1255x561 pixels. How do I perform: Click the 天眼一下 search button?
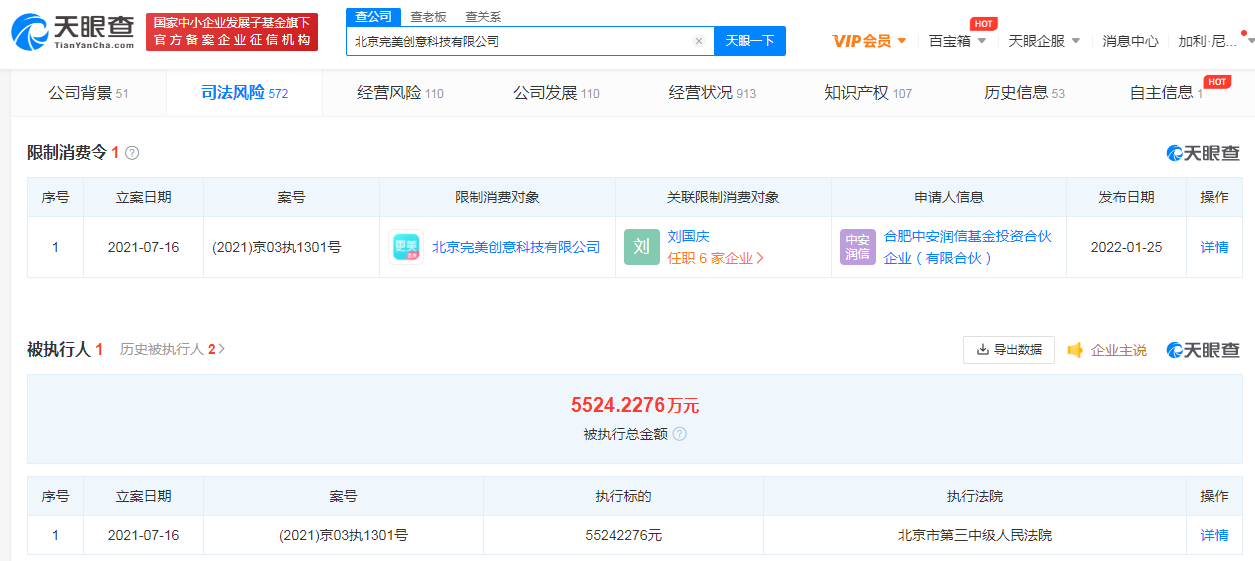749,41
